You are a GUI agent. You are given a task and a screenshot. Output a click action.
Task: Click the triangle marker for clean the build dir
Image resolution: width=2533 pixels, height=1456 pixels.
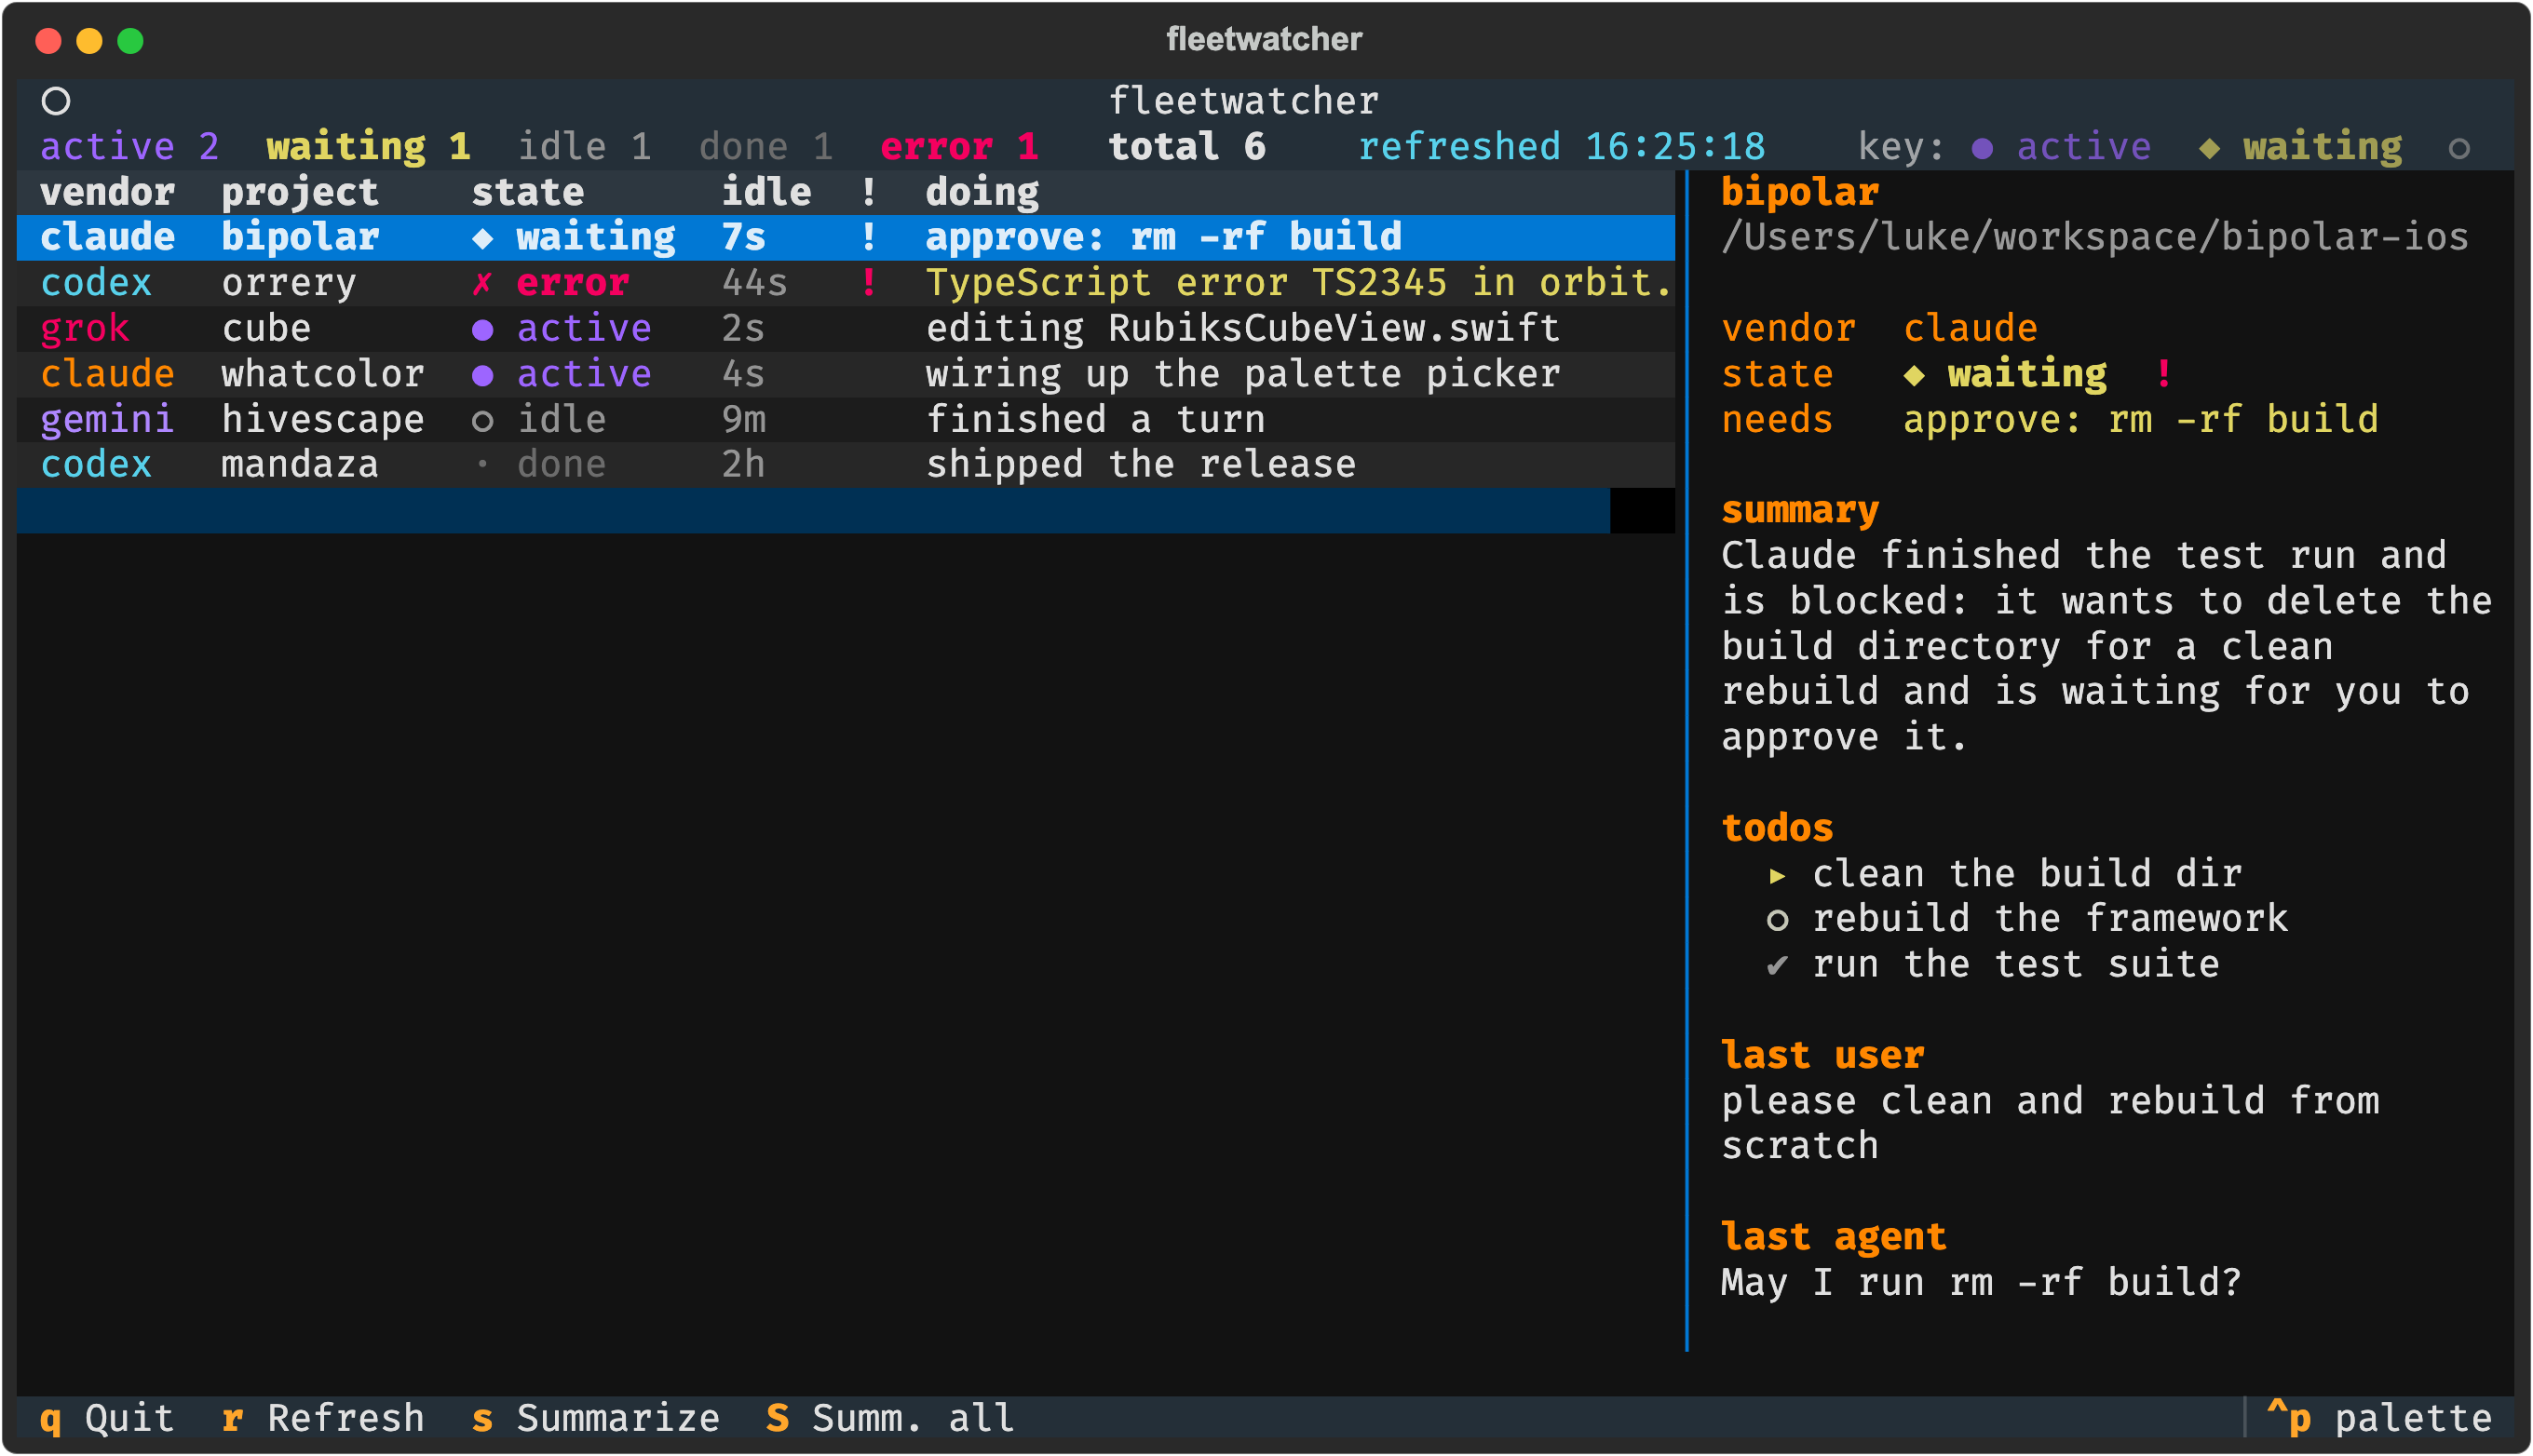coord(1777,876)
